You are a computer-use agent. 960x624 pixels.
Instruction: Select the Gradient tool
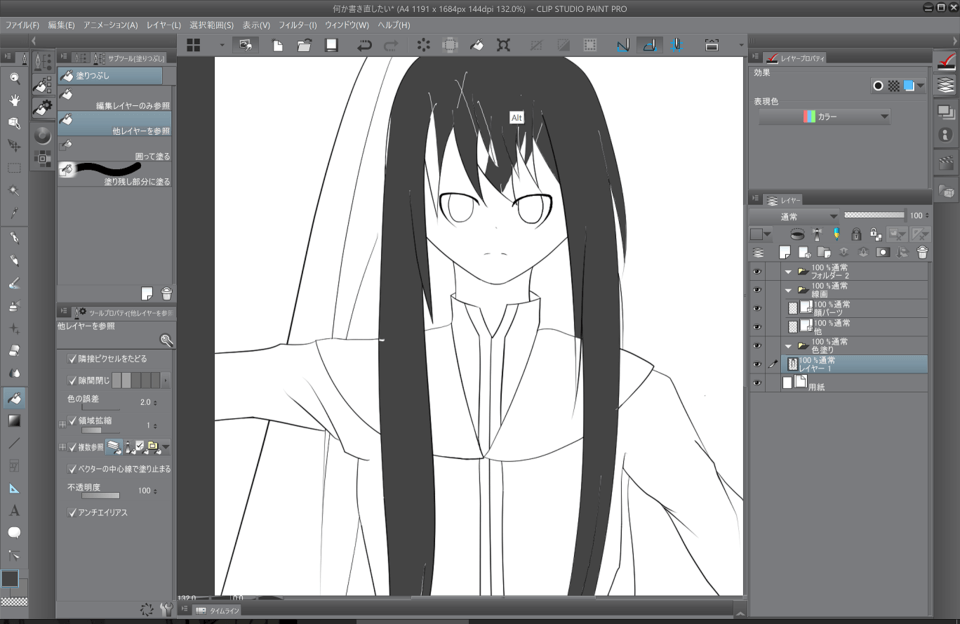(14, 420)
